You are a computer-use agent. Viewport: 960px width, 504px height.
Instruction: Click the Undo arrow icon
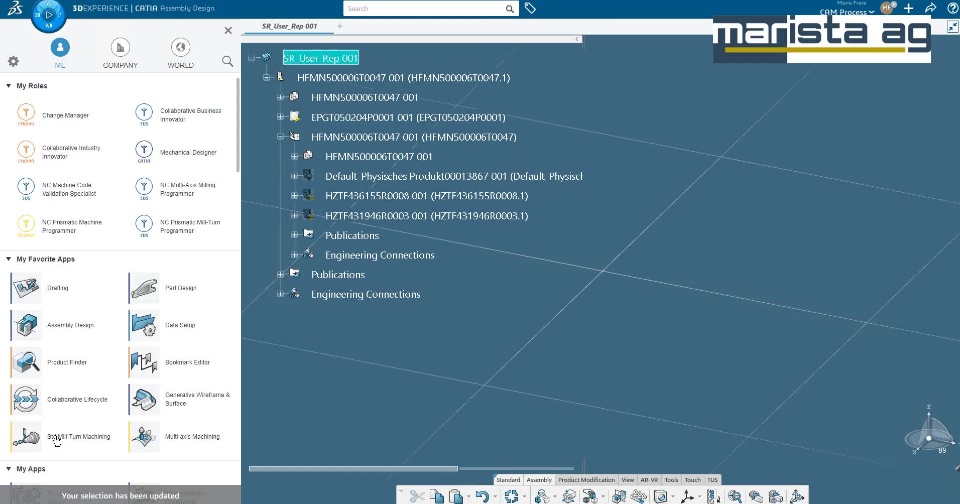click(482, 496)
